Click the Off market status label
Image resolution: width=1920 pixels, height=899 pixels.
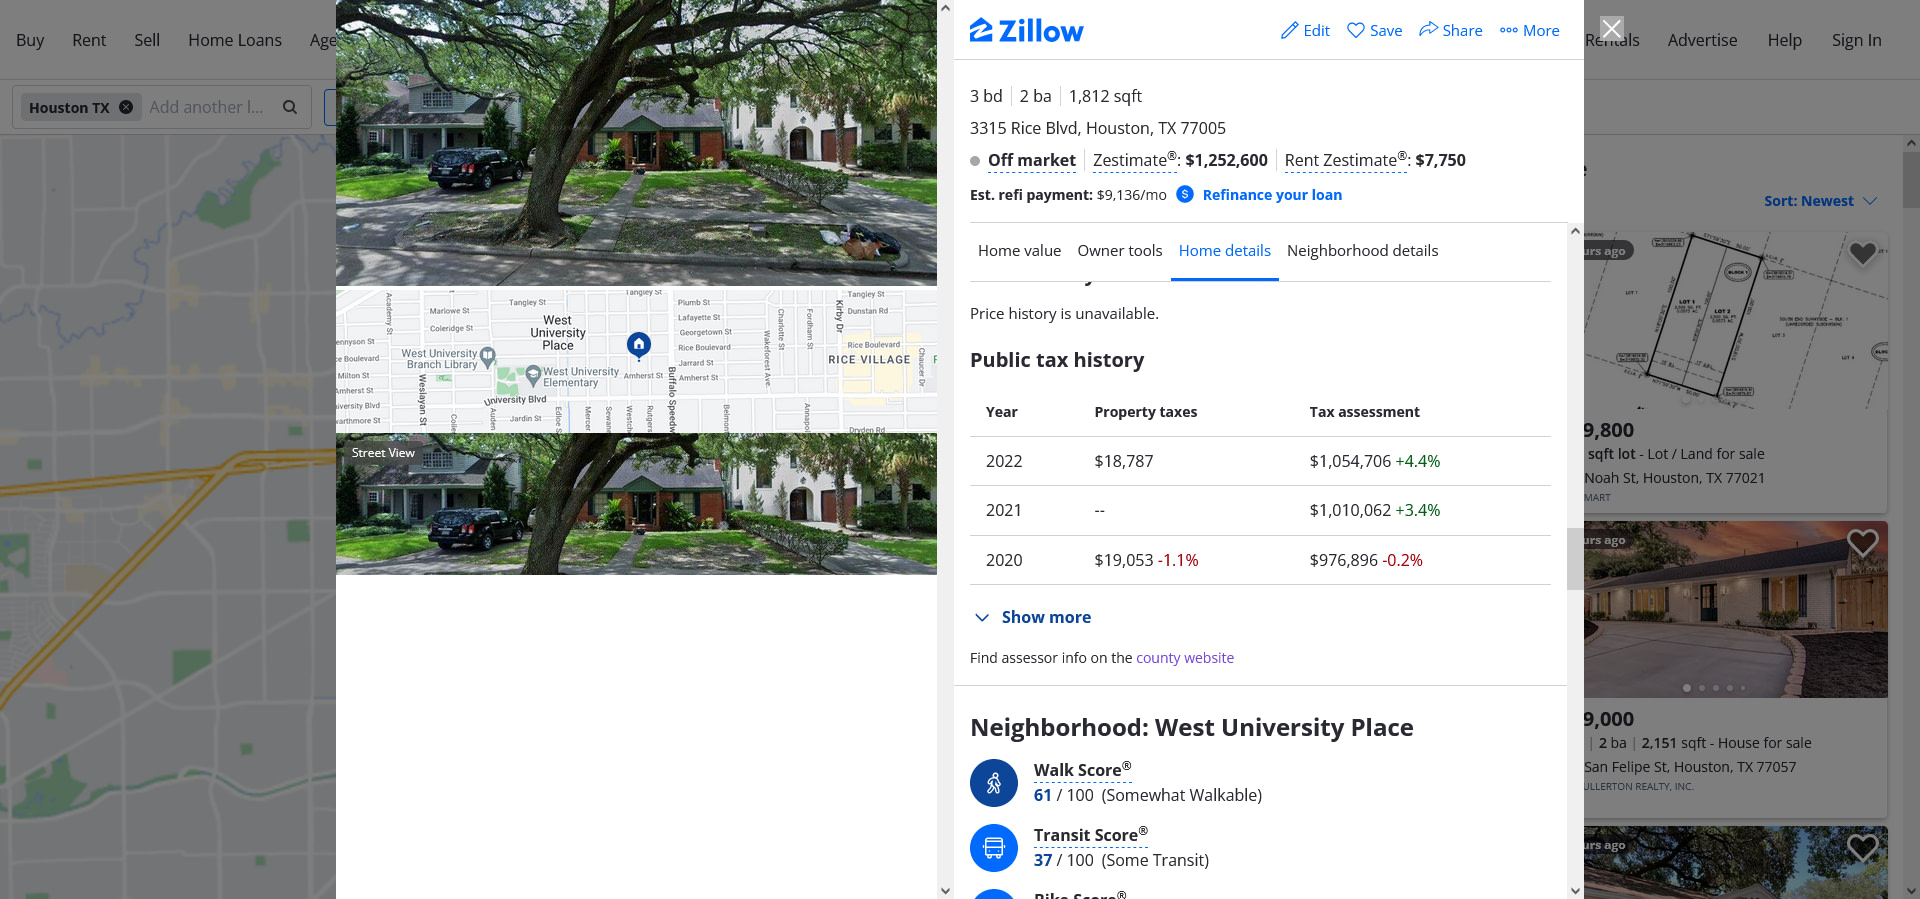click(1032, 160)
